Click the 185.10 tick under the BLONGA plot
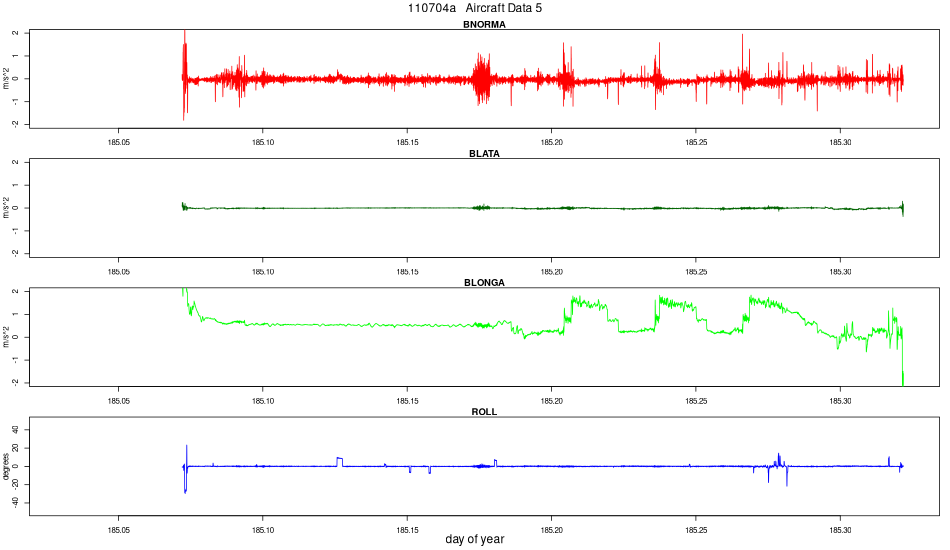The height and width of the screenshot is (550, 950). coord(263,400)
